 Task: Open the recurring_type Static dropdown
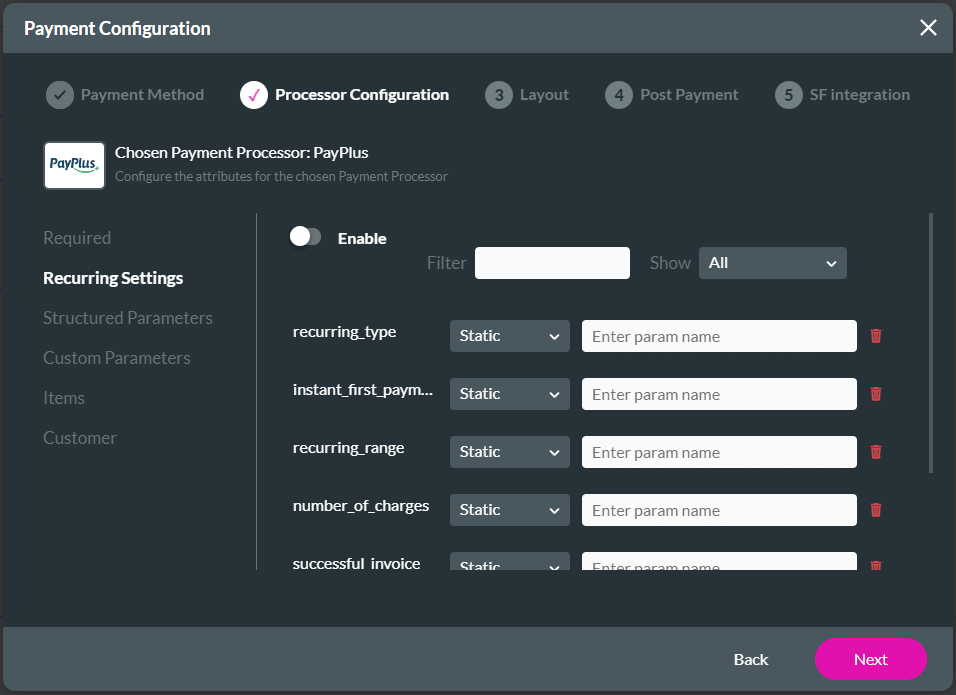[x=509, y=336]
